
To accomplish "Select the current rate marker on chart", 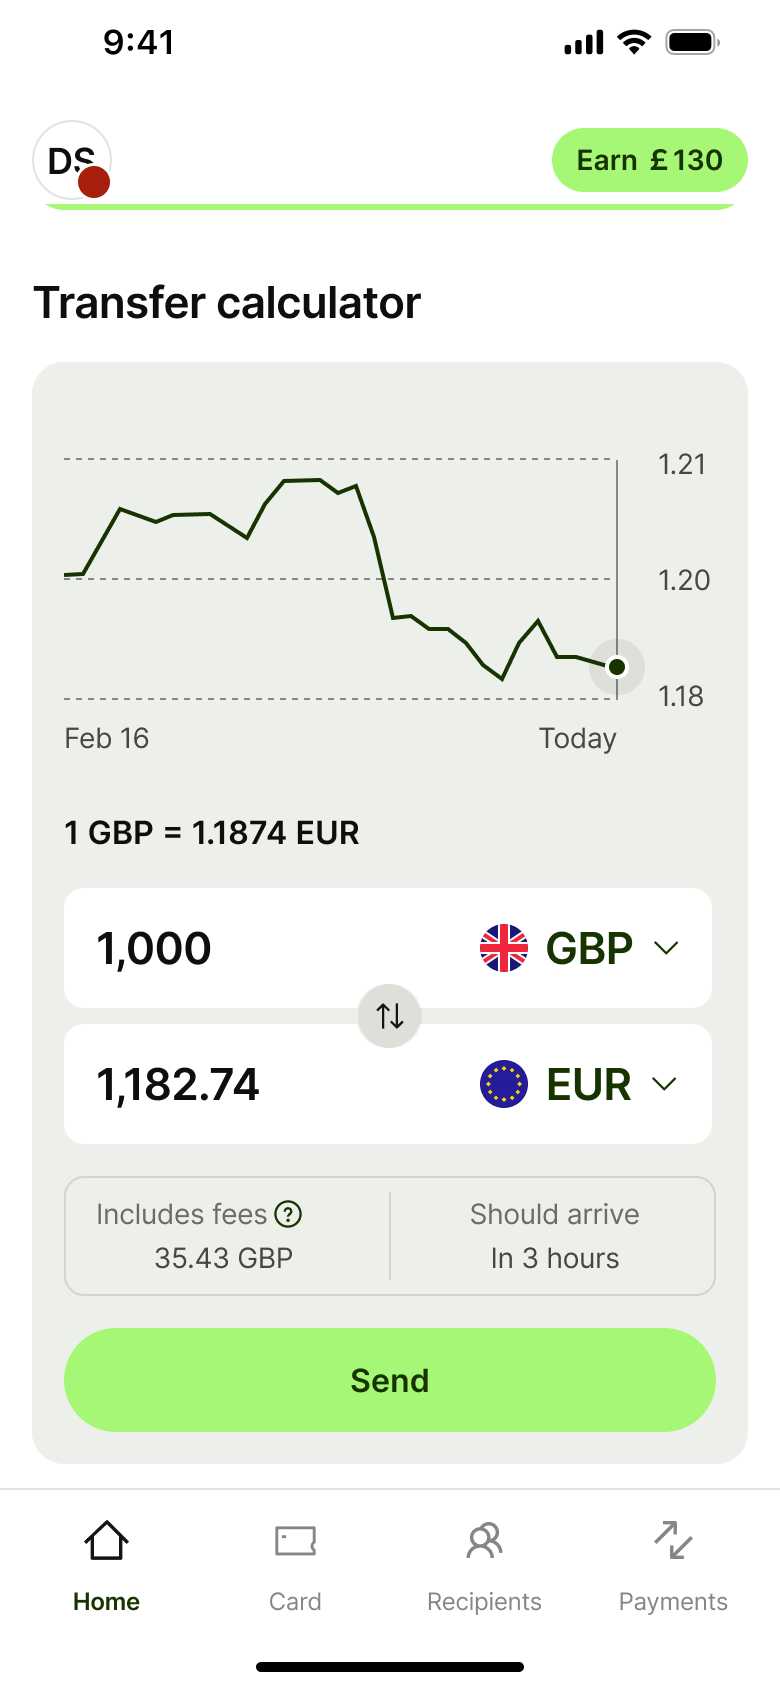I will pos(617,667).
